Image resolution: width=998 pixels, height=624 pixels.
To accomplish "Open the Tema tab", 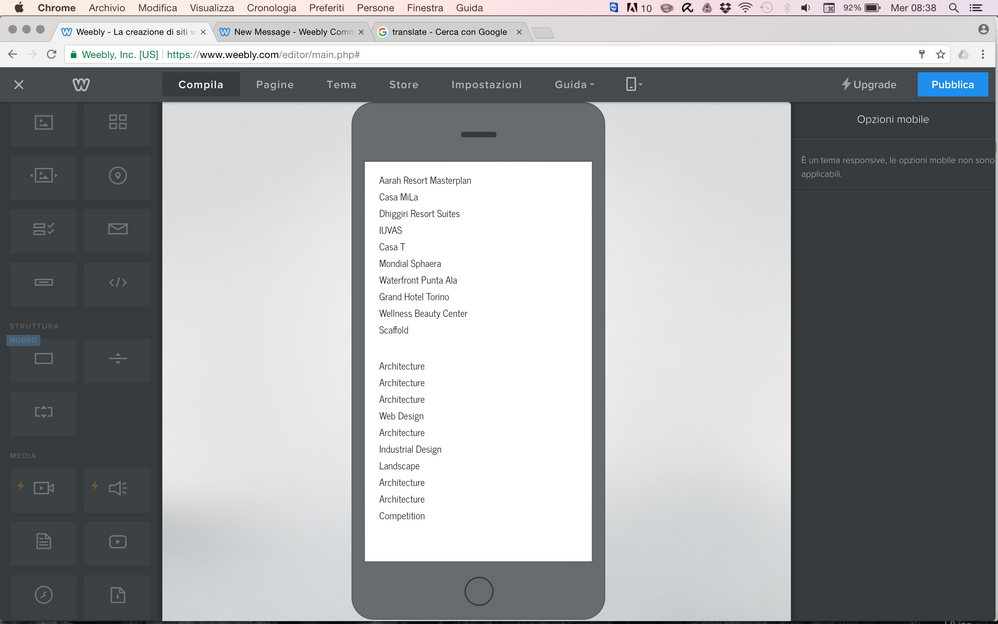I will (x=341, y=85).
